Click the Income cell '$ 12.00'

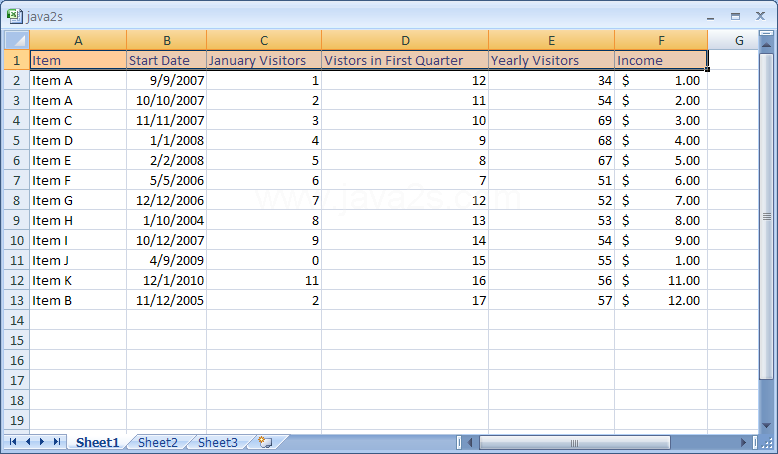click(661, 300)
